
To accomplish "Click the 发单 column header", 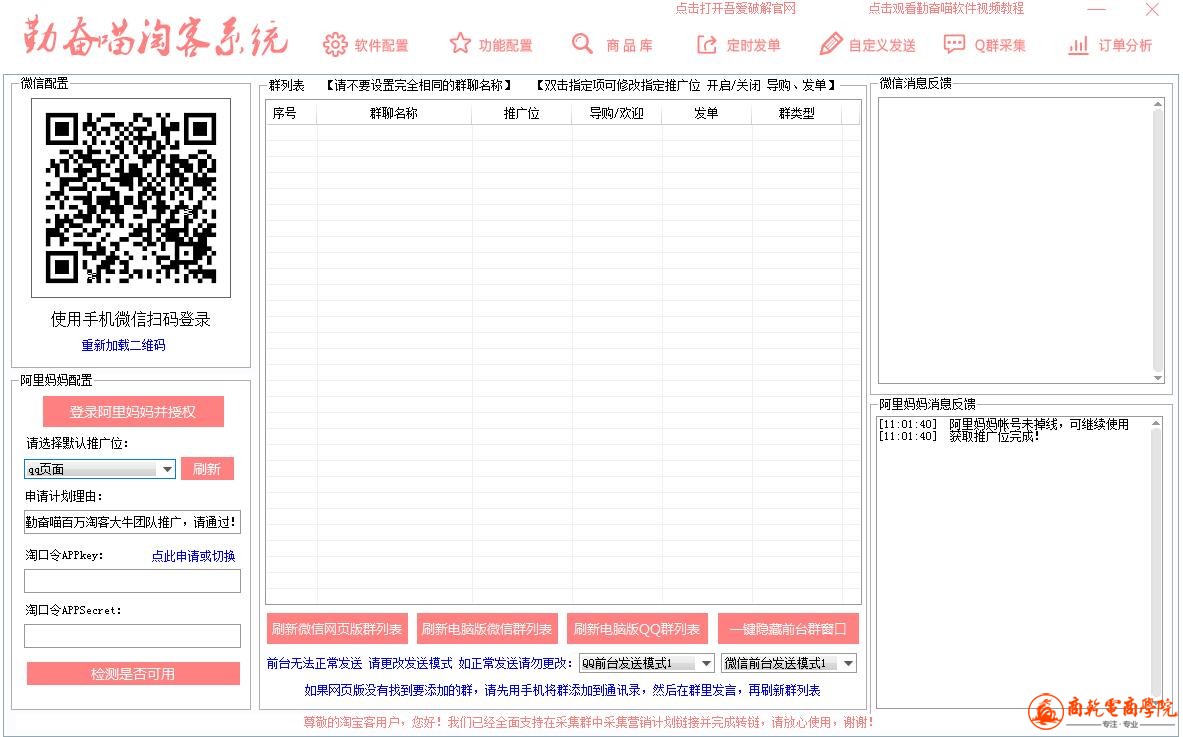I will tap(706, 113).
